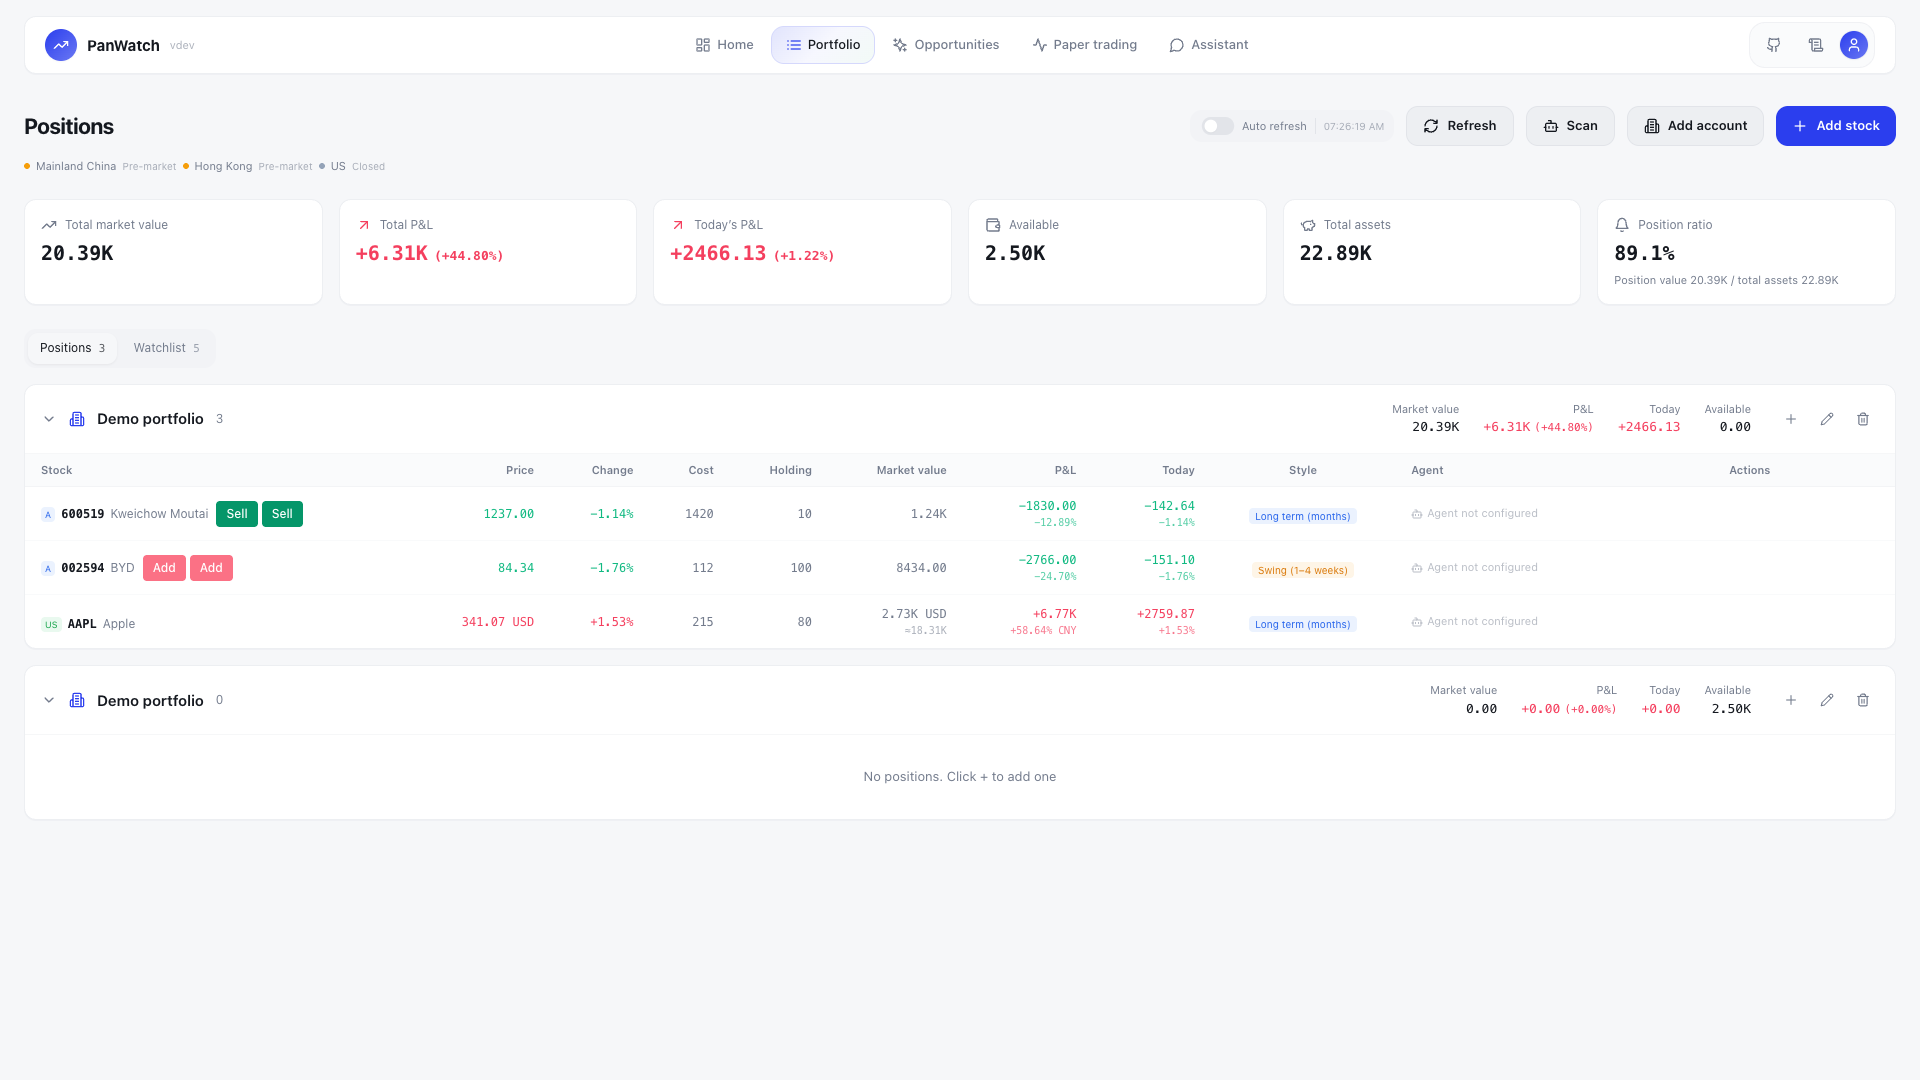This screenshot has height=1080, width=1920.
Task: Click the Market value column header
Action: tap(911, 470)
